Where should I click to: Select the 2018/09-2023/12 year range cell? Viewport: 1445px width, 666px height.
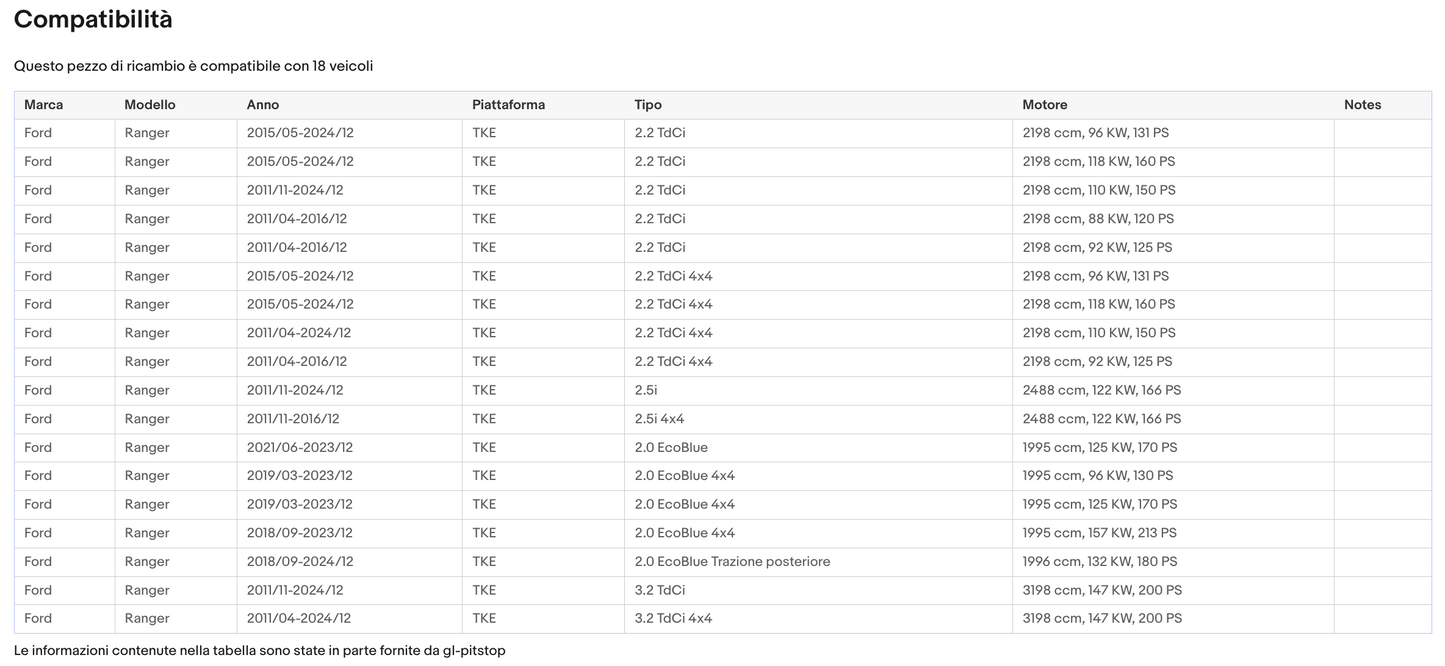[300, 533]
